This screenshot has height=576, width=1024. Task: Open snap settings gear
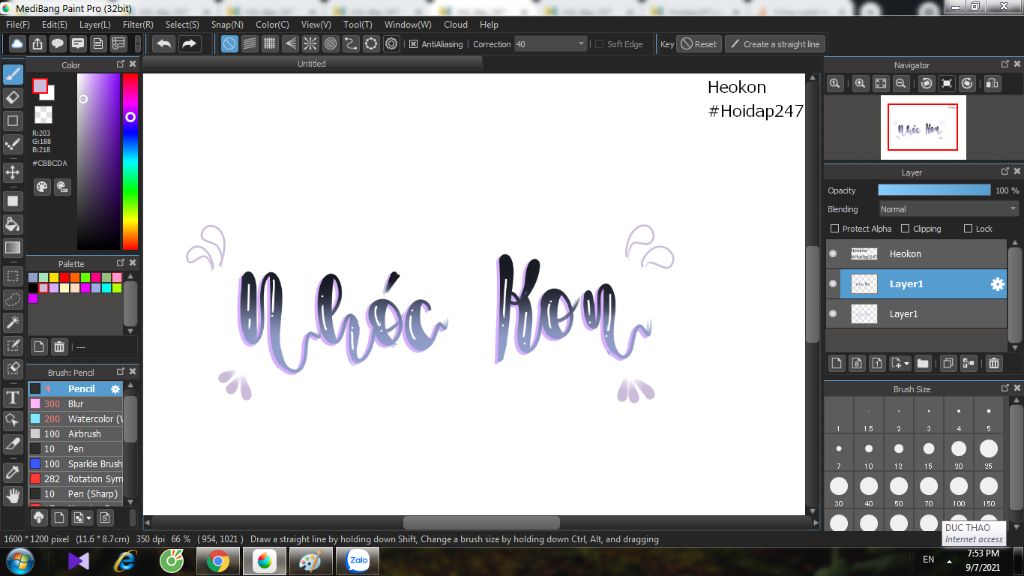[x=391, y=44]
